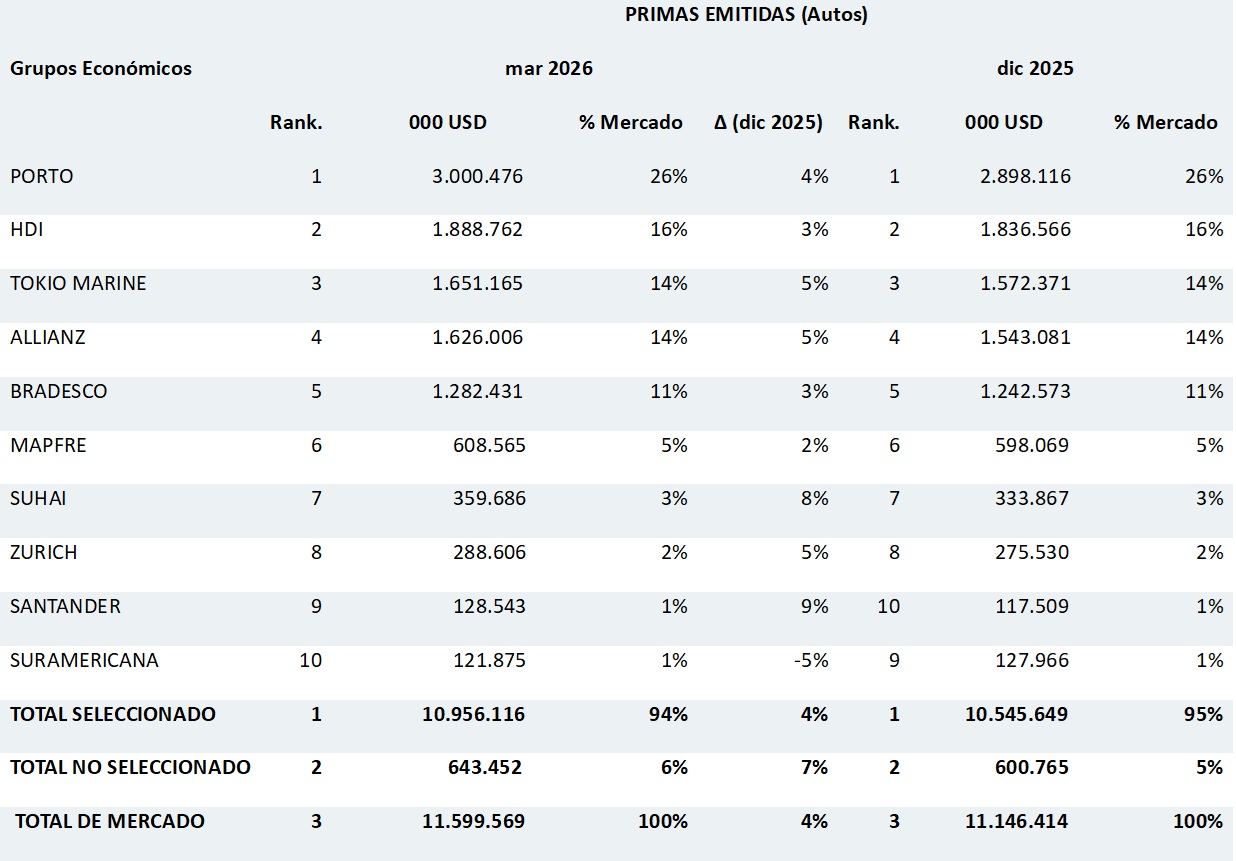The image size is (1236, 861).
Task: Click the ALLIANZ row label
Action: tap(48, 337)
